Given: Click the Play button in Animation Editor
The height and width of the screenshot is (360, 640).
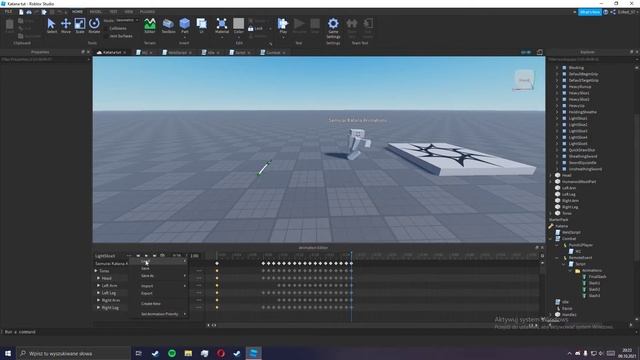Looking at the screenshot, I should [146, 256].
